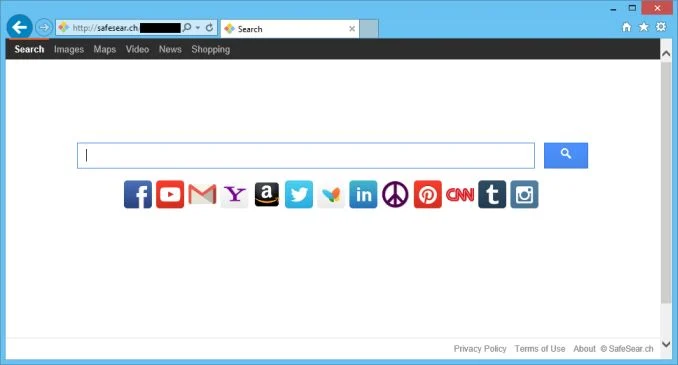Maximize the browser window
Viewport: 678px width, 365px height.
coord(632,8)
